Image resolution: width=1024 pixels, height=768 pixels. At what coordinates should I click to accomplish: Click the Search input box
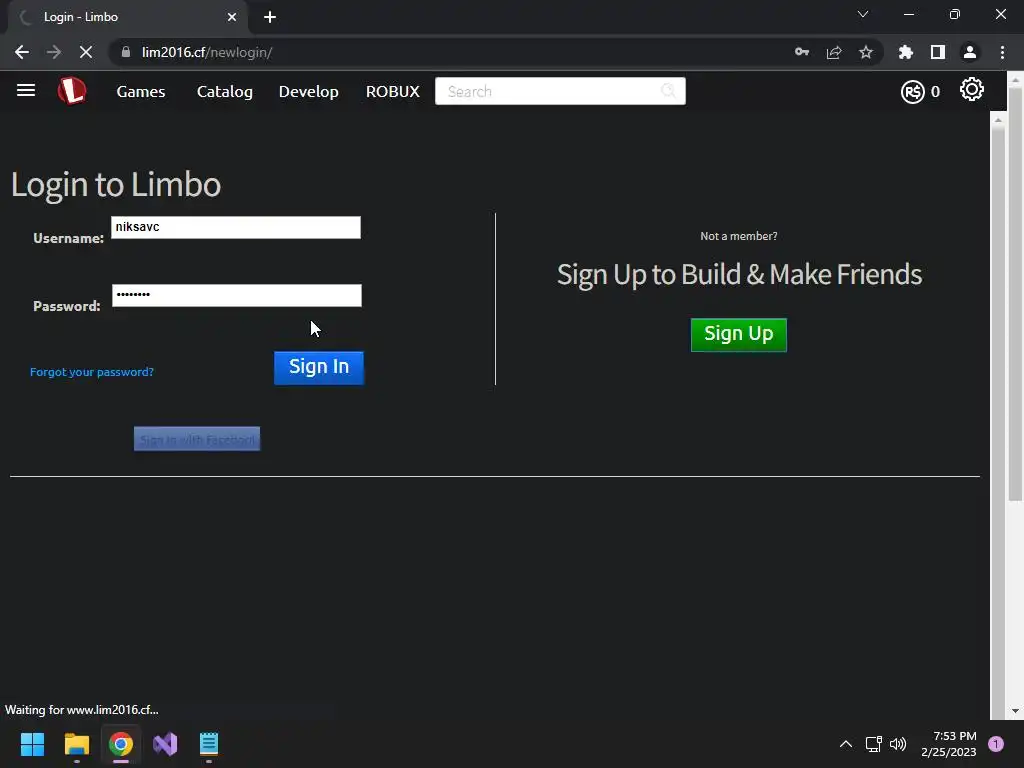pos(560,91)
